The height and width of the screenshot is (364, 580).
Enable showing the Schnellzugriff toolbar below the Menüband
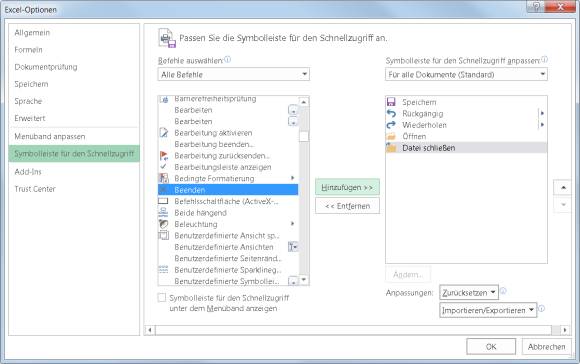[x=162, y=297]
